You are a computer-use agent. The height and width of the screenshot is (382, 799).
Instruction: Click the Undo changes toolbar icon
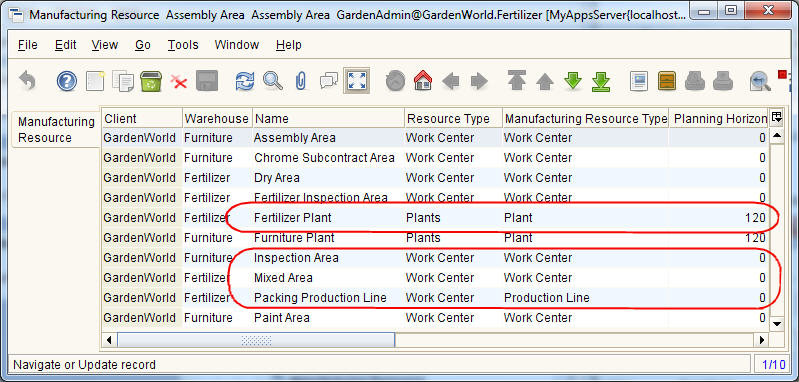coord(28,81)
